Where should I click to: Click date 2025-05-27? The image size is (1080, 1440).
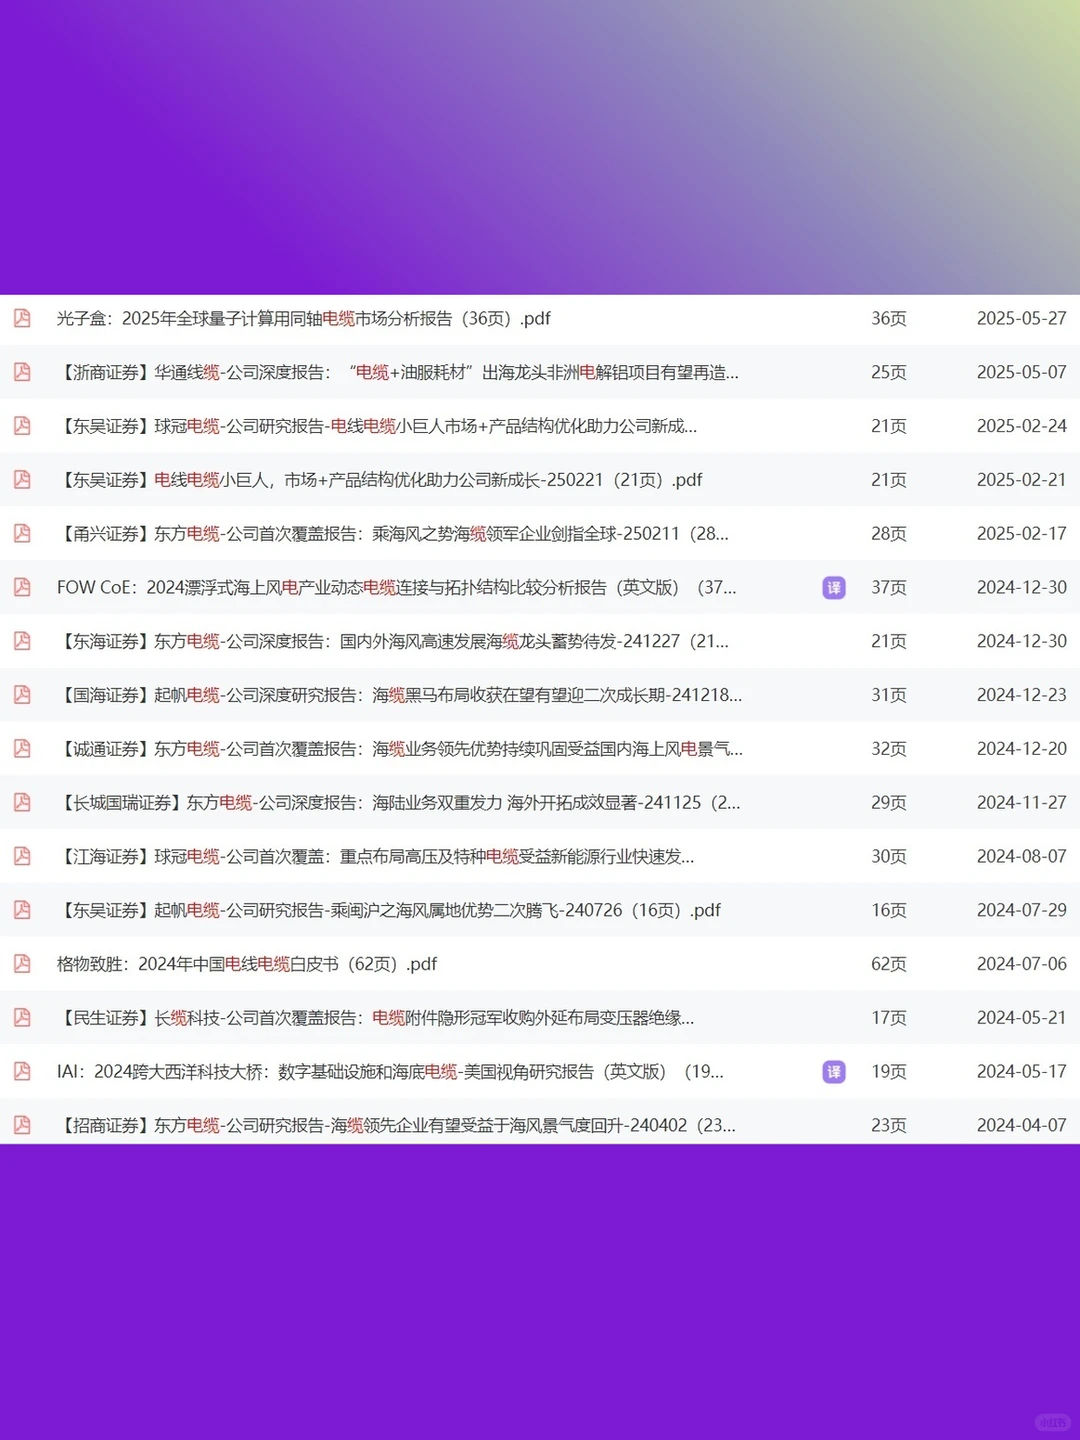click(1022, 318)
